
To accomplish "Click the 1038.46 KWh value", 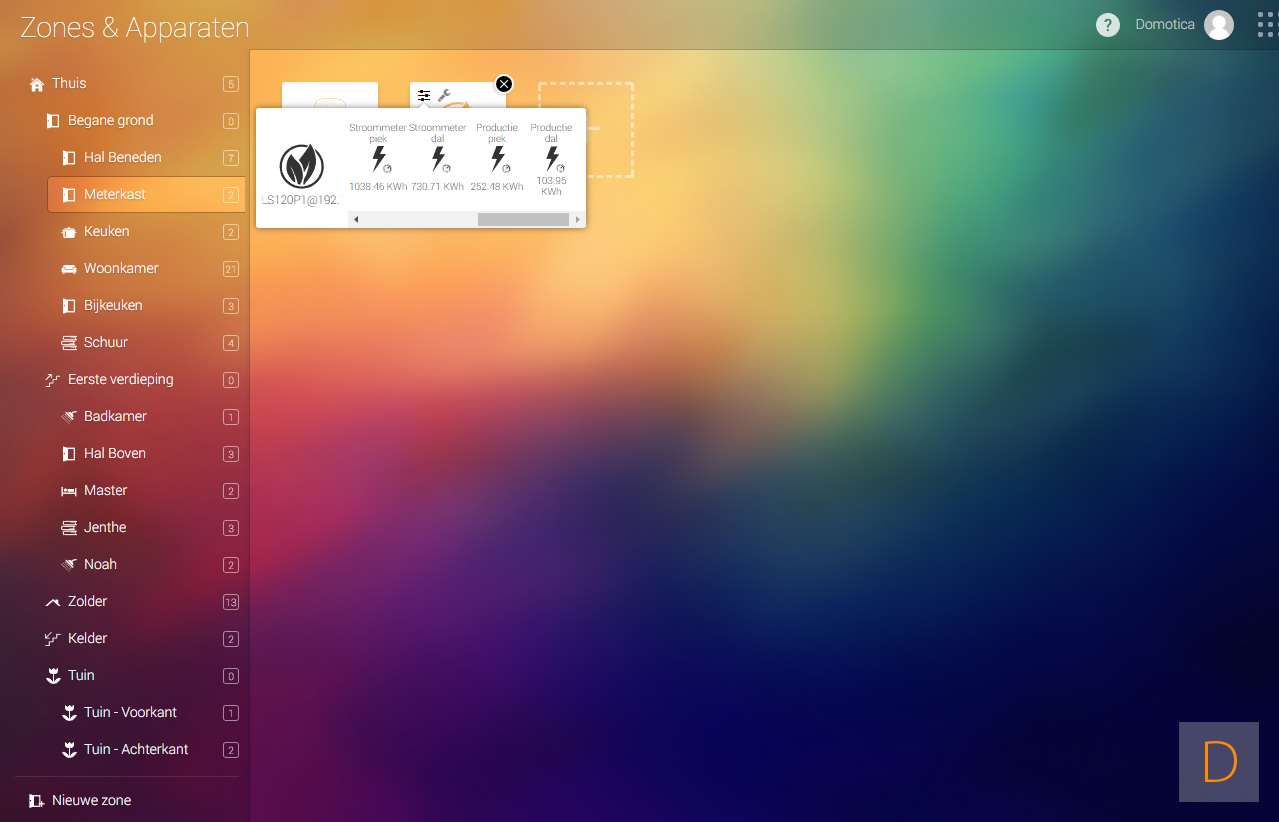I will 378,187.
